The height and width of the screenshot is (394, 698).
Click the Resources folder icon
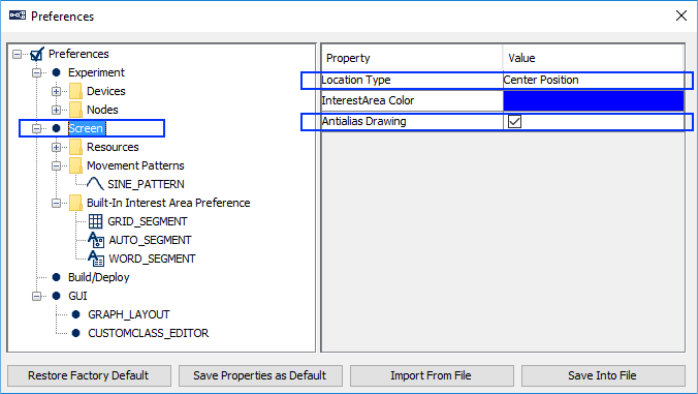click(76, 147)
